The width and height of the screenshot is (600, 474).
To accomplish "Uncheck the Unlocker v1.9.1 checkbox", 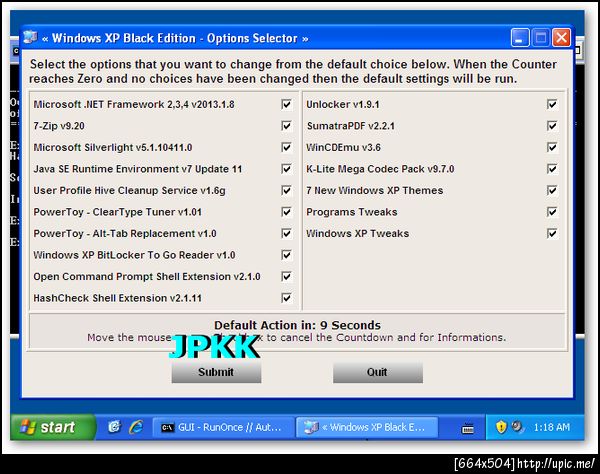I will [x=552, y=104].
